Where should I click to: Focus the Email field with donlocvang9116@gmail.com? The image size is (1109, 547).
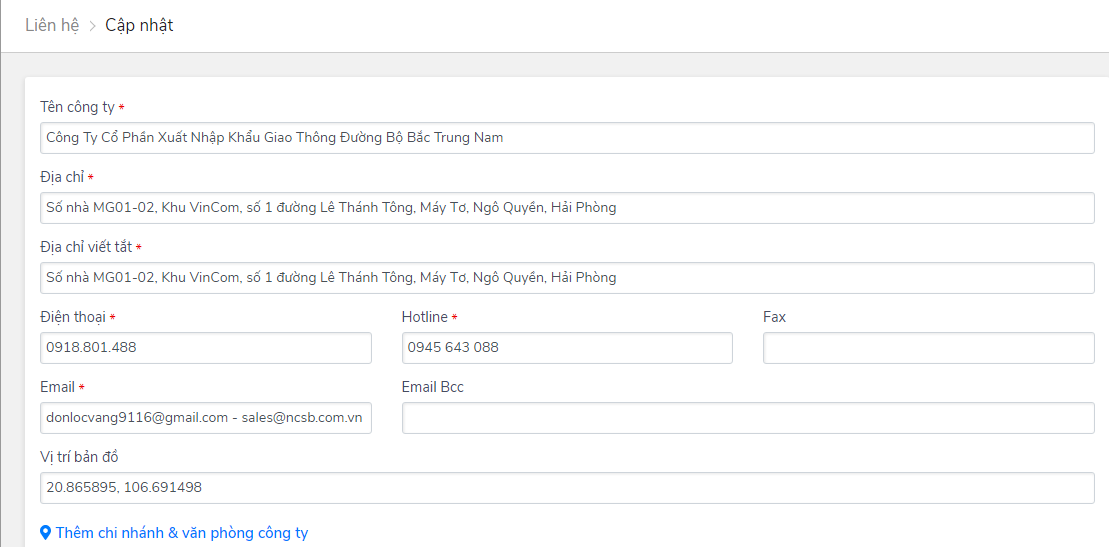point(205,418)
